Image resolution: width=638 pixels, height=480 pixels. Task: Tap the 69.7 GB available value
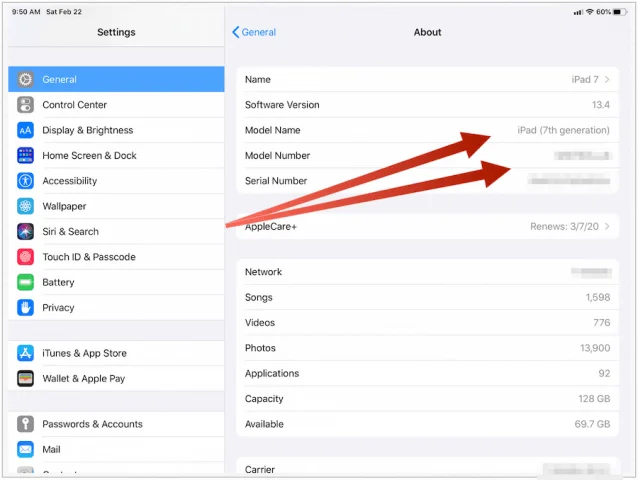[592, 424]
